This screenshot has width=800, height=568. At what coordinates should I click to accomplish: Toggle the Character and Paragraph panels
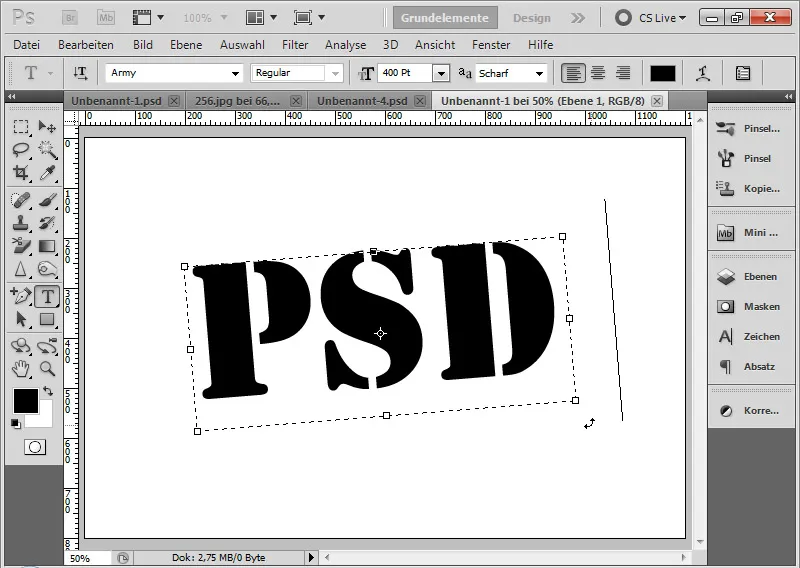pyautogui.click(x=743, y=73)
